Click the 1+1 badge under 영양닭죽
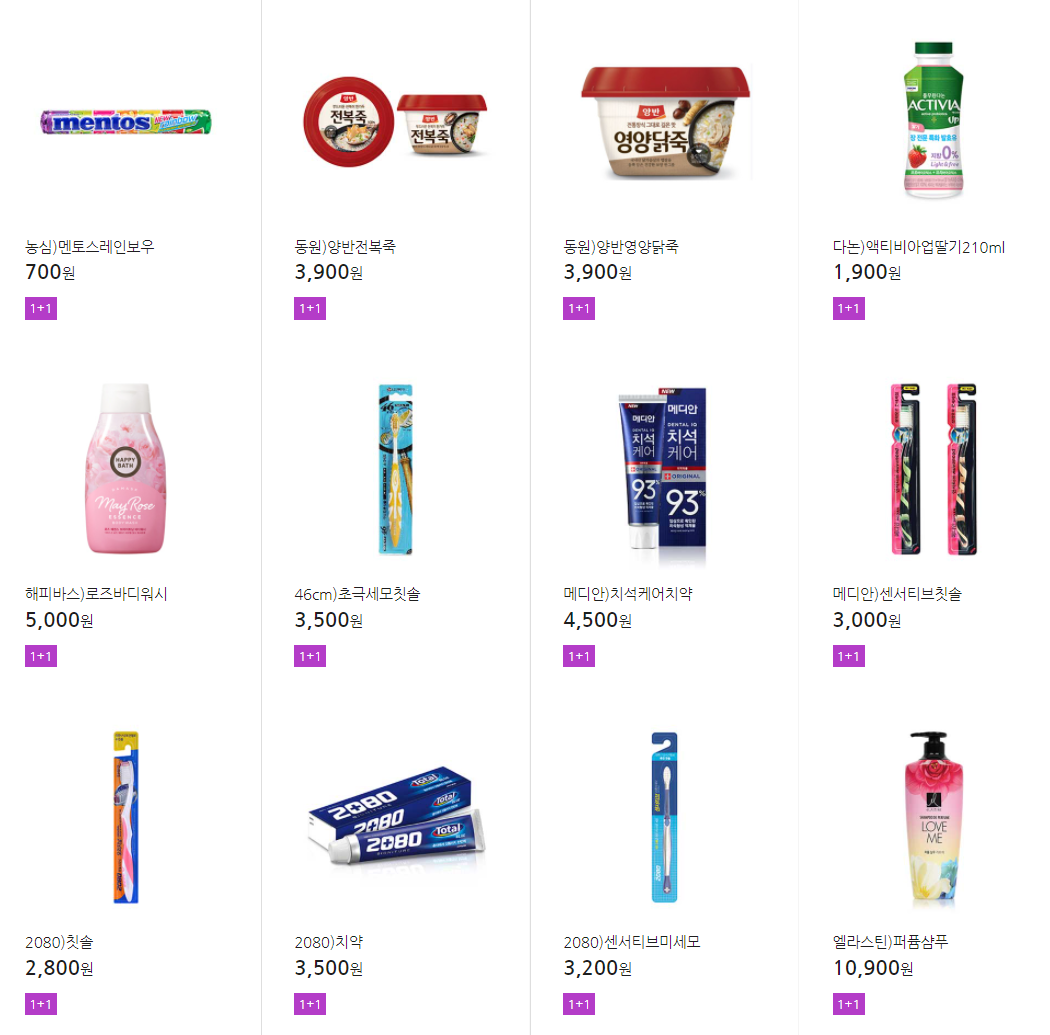1050x1035 pixels. click(579, 309)
